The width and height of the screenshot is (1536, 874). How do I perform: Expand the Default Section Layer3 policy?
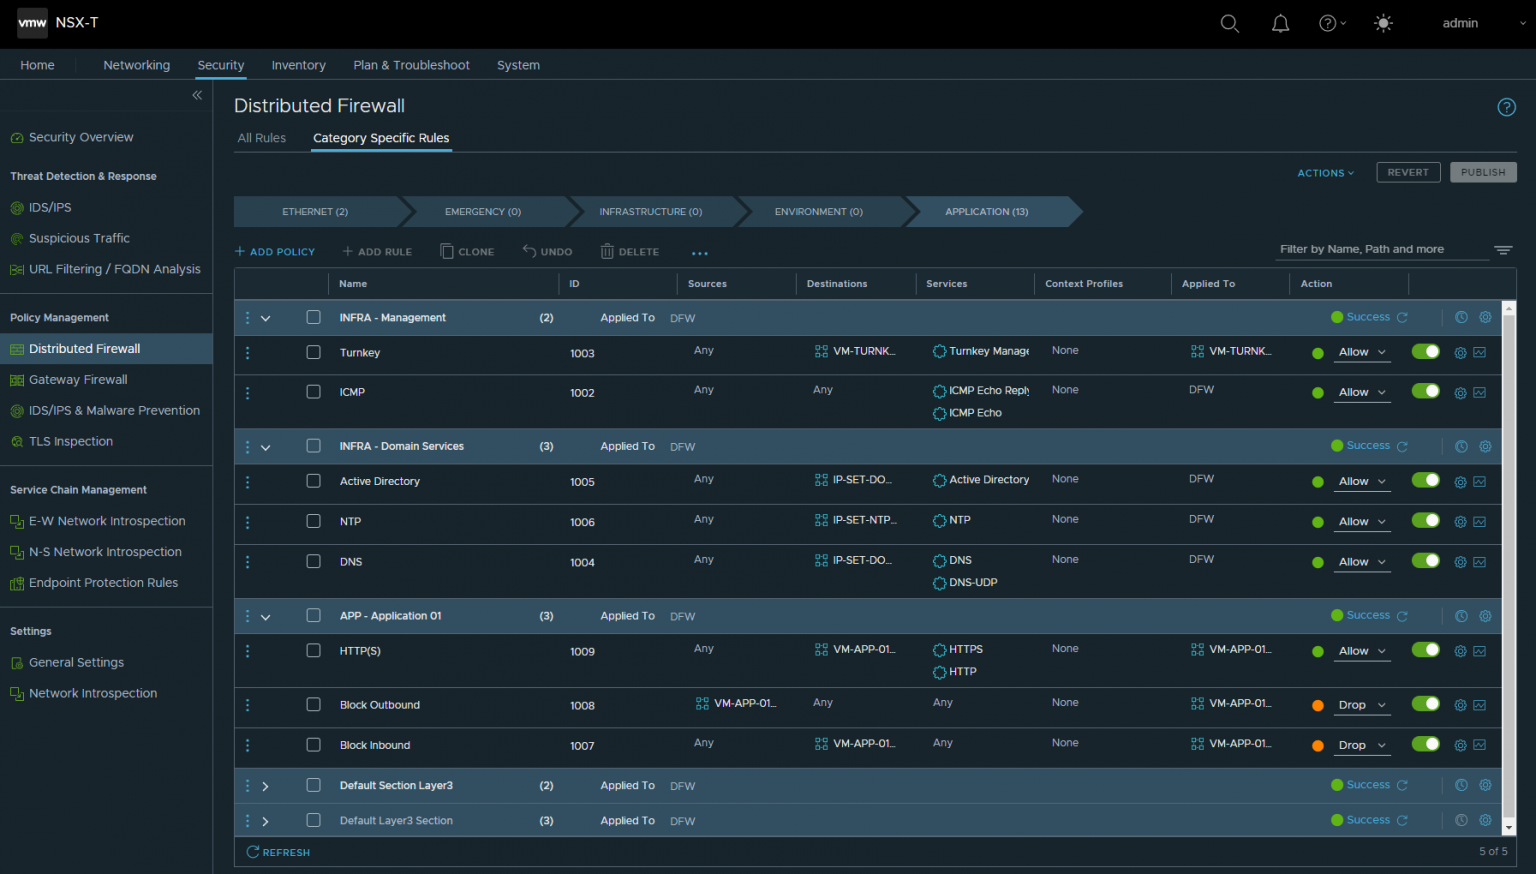point(265,785)
